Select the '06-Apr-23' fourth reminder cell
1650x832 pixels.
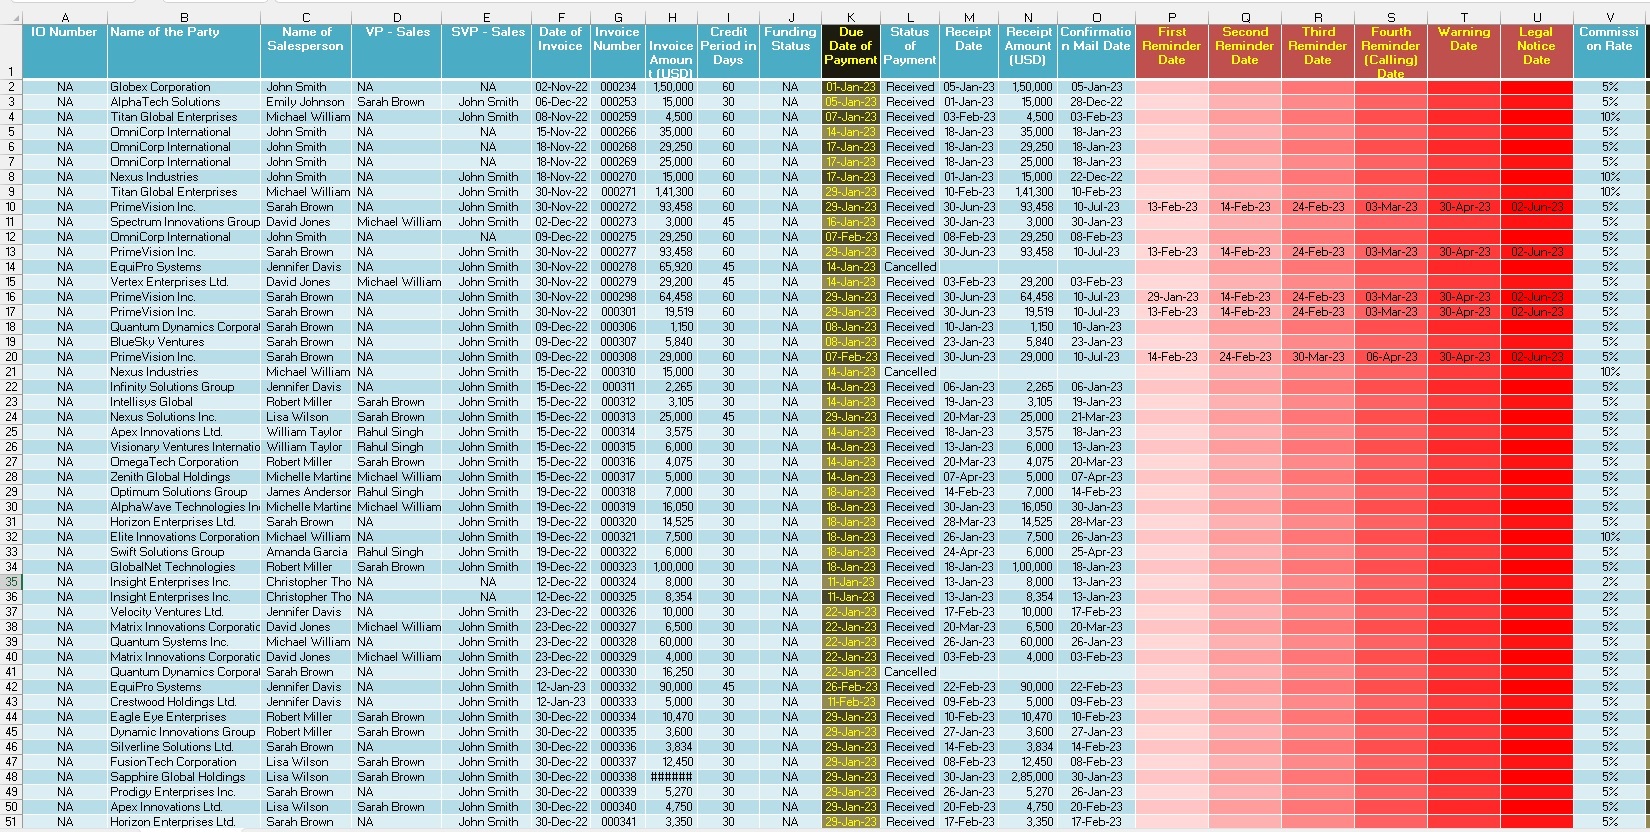[x=1390, y=357]
